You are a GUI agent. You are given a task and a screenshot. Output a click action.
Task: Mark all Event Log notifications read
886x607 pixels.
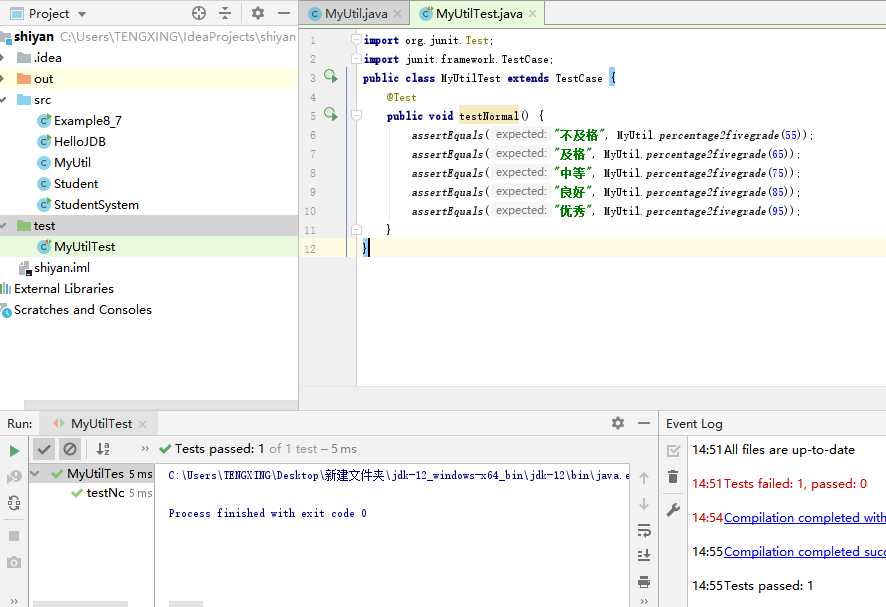click(x=673, y=450)
